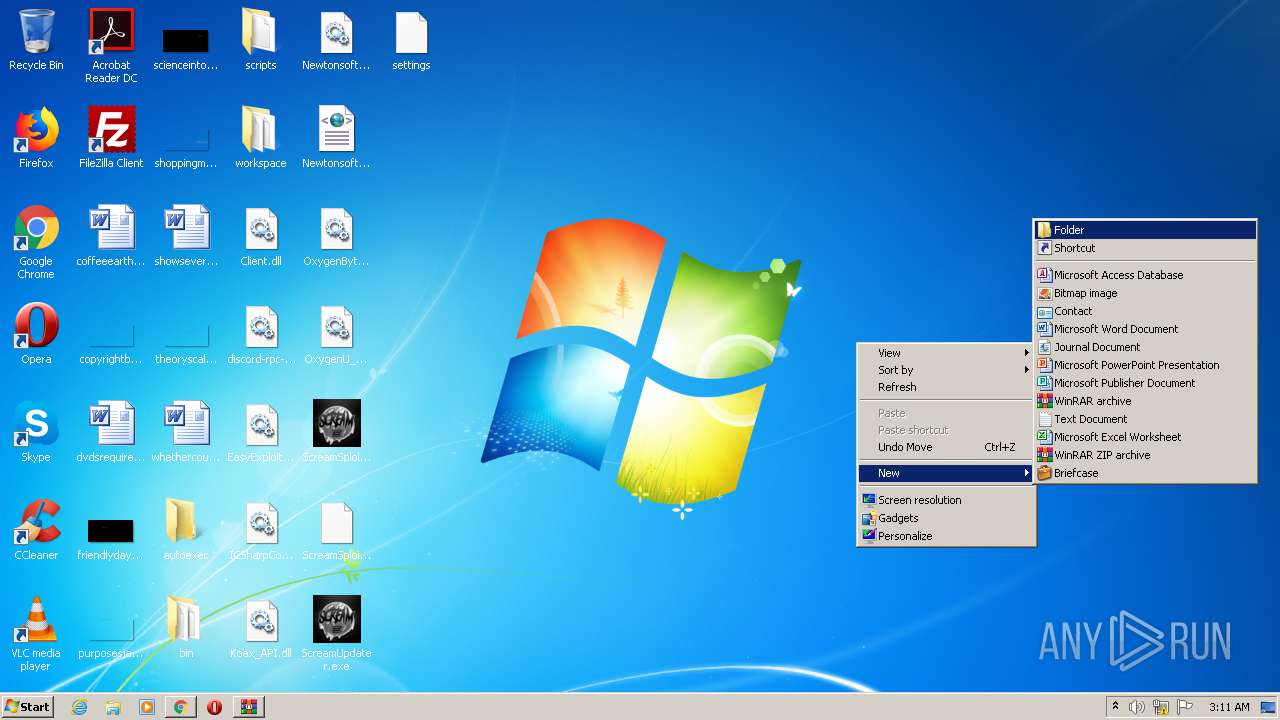The width and height of the screenshot is (1280, 720).
Task: Select FileZilla Client desktop icon
Action: (x=111, y=138)
